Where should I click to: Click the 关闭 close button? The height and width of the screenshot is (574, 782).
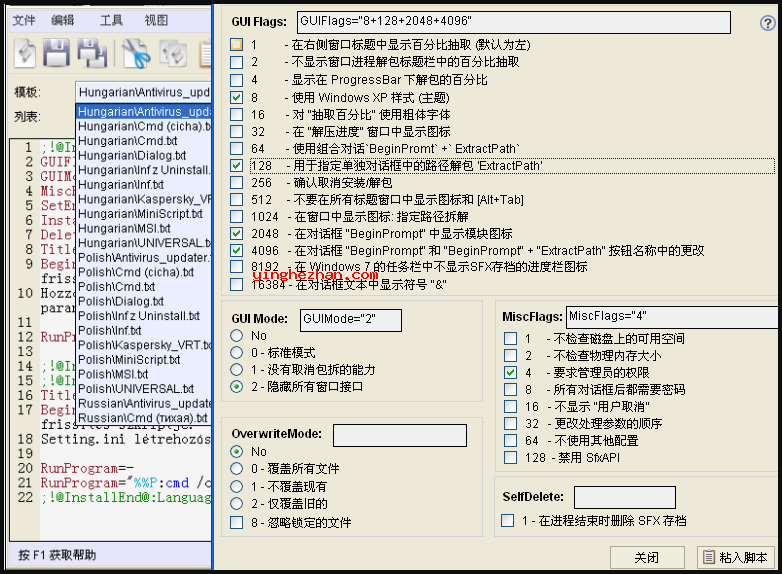(647, 558)
